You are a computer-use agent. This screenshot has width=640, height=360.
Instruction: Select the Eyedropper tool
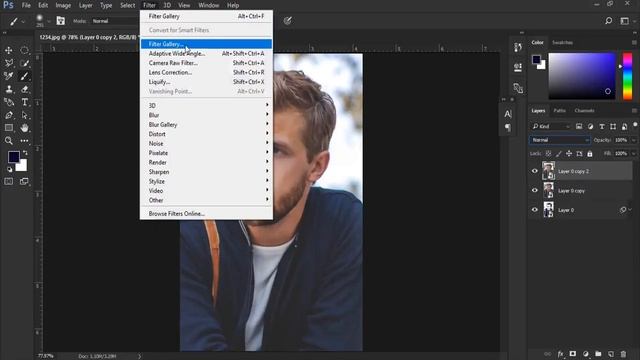tap(9, 76)
